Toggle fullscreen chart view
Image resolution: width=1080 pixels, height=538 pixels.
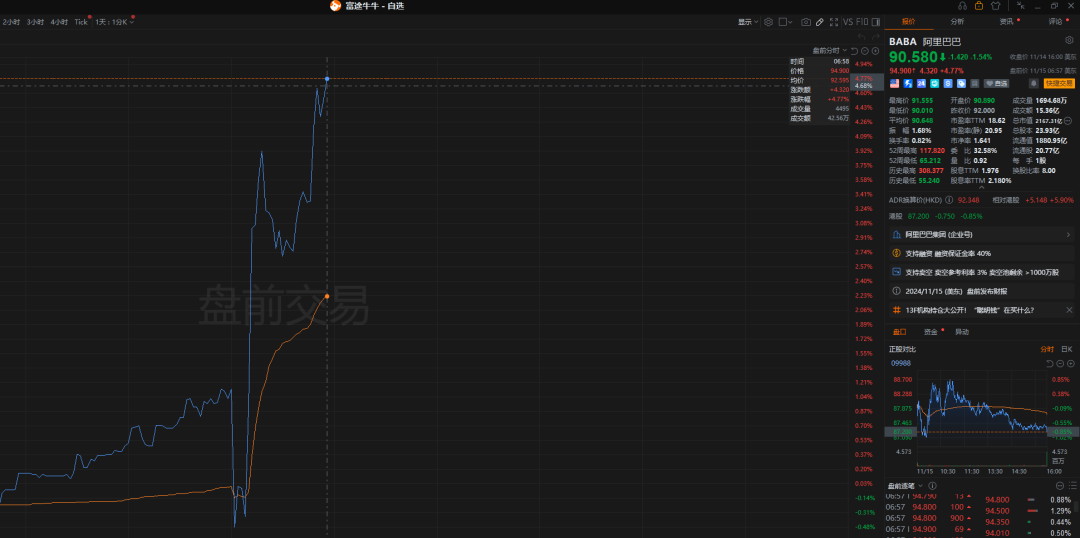coord(834,22)
